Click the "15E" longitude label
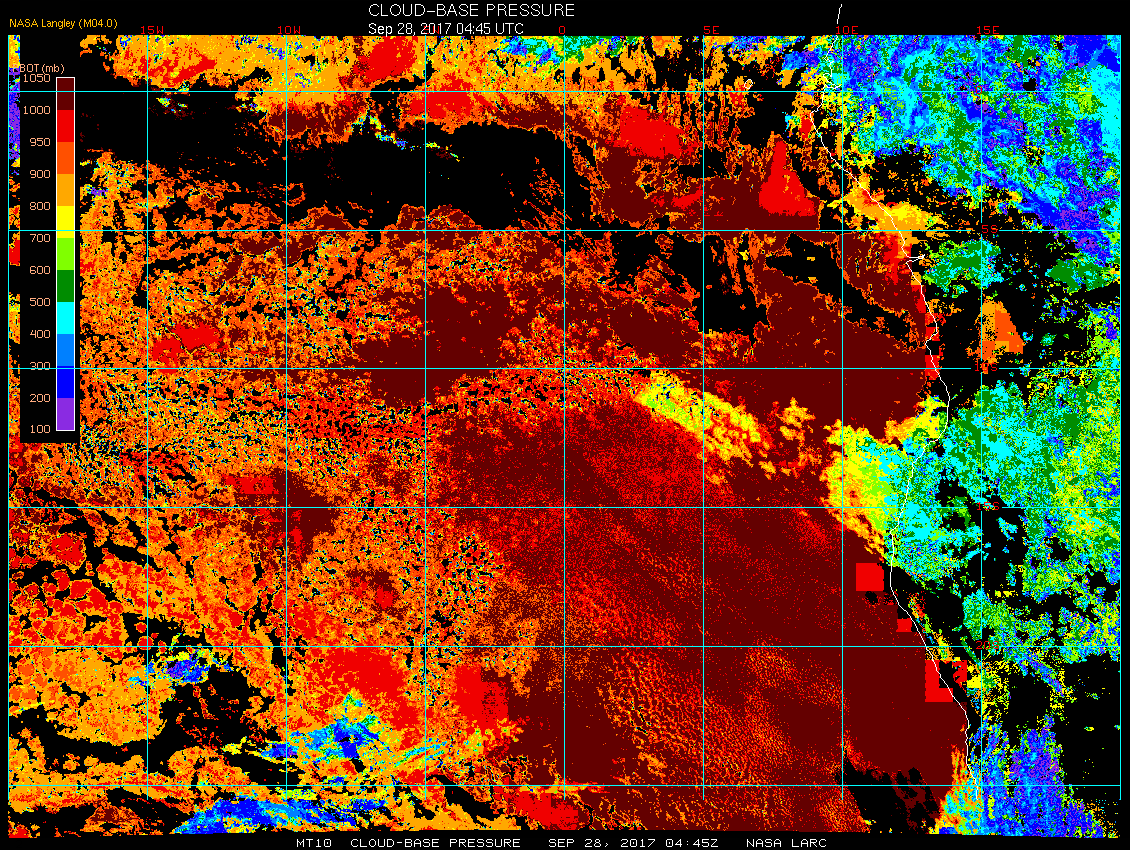The height and width of the screenshot is (850, 1130). tap(987, 30)
